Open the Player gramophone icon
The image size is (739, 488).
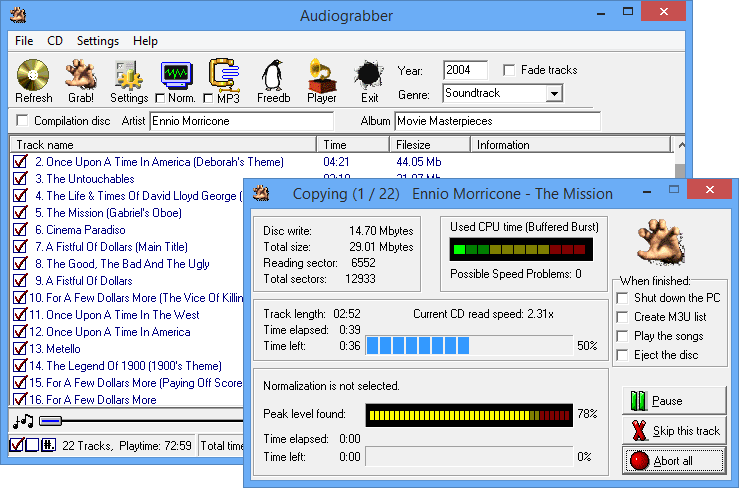[x=321, y=75]
